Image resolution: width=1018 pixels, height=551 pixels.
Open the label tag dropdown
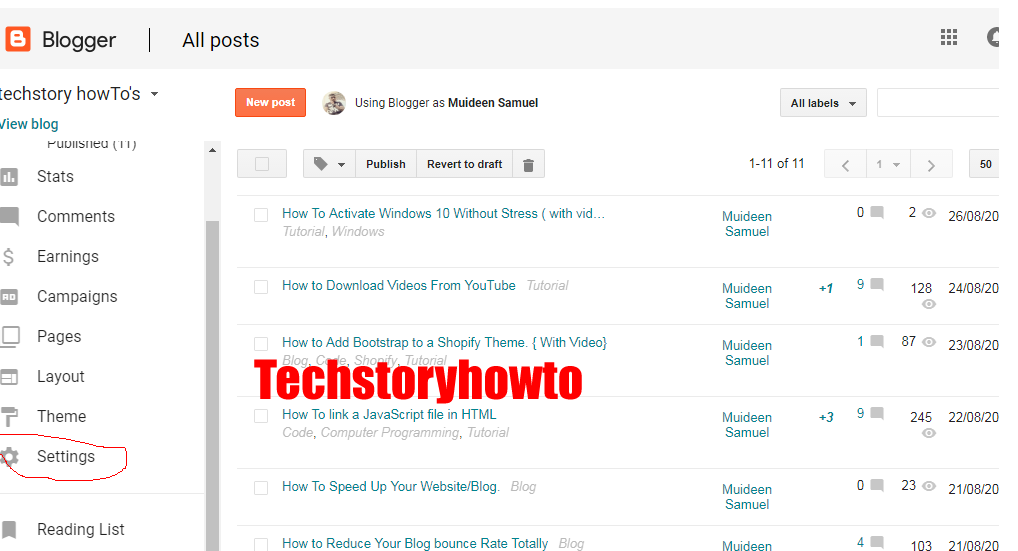coord(329,164)
